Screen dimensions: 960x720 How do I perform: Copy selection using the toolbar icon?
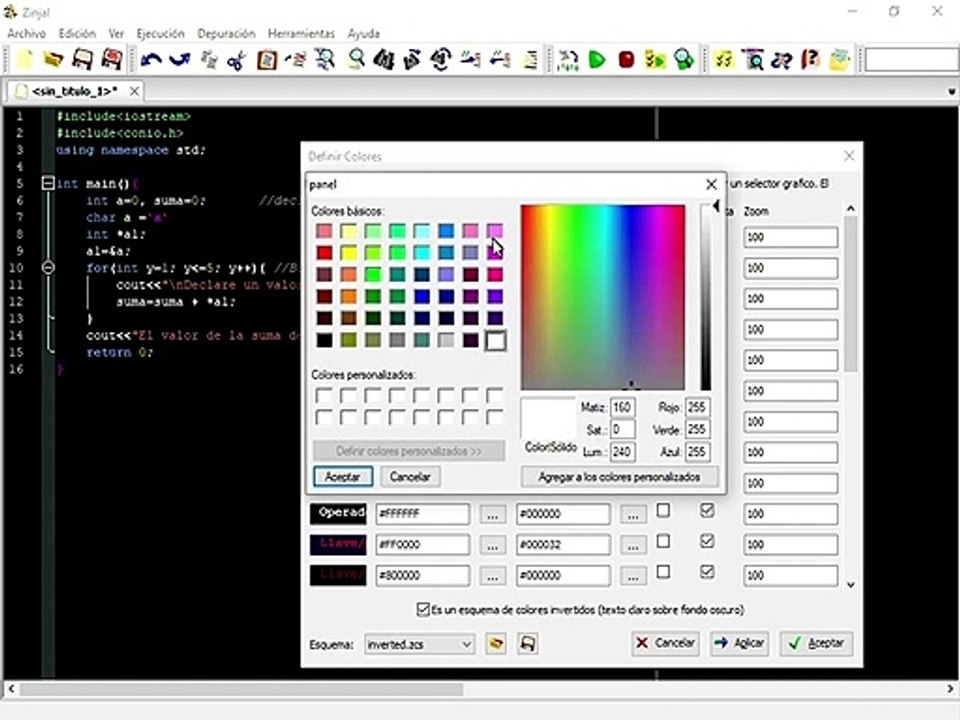click(209, 59)
